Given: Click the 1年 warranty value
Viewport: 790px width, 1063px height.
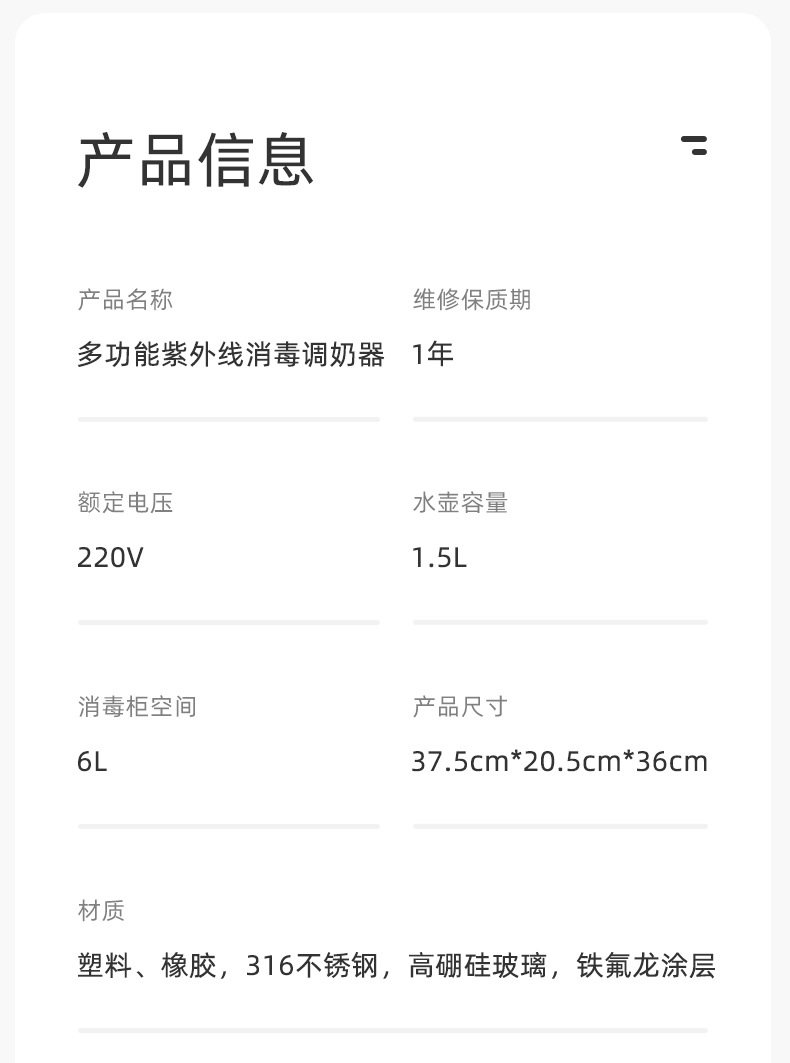Looking at the screenshot, I should (433, 355).
